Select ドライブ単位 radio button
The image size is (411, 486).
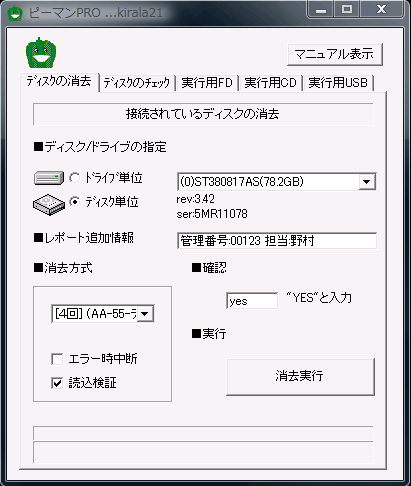(74, 178)
